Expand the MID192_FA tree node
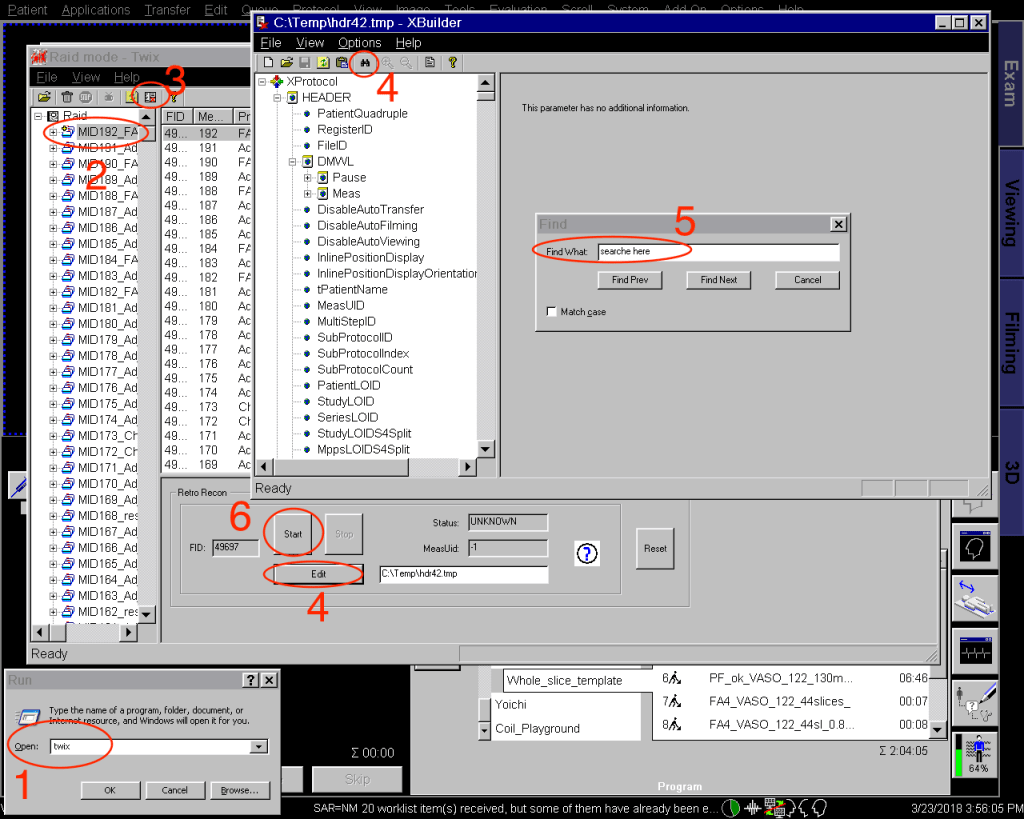This screenshot has height=819, width=1024. tap(53, 132)
